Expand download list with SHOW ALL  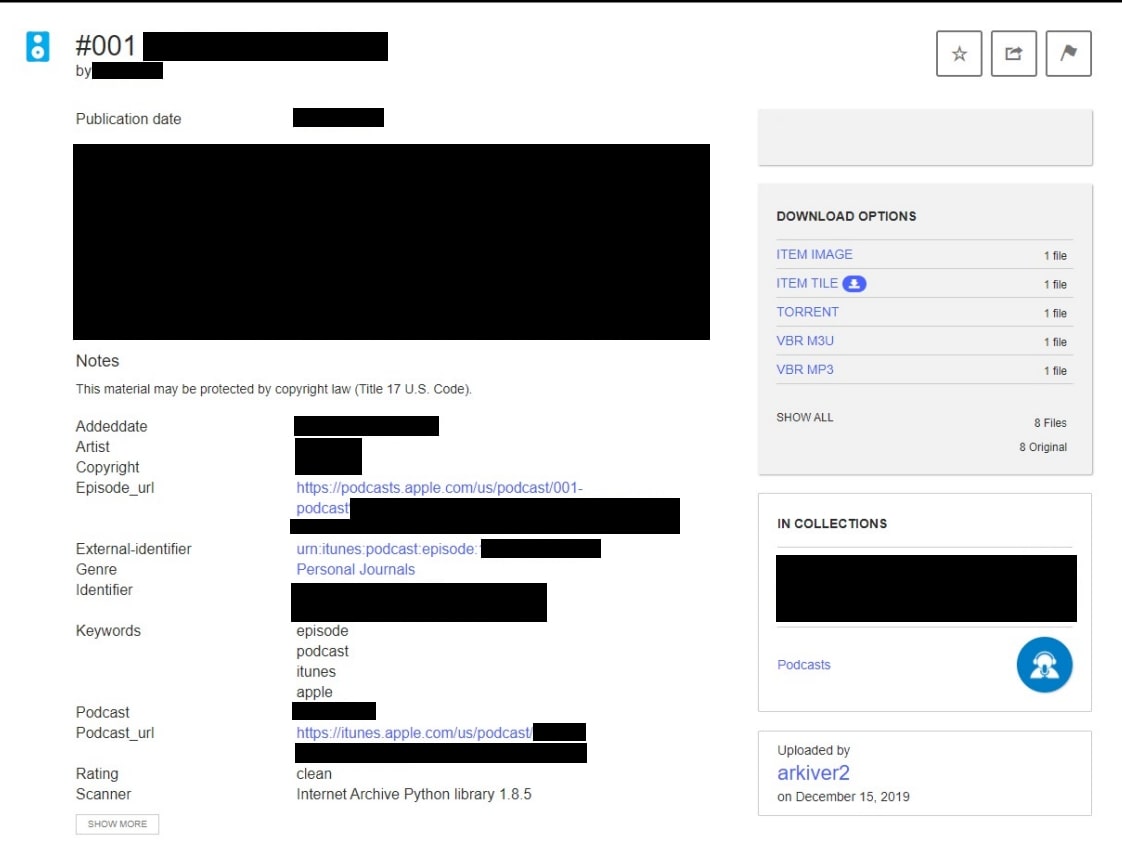click(x=805, y=418)
